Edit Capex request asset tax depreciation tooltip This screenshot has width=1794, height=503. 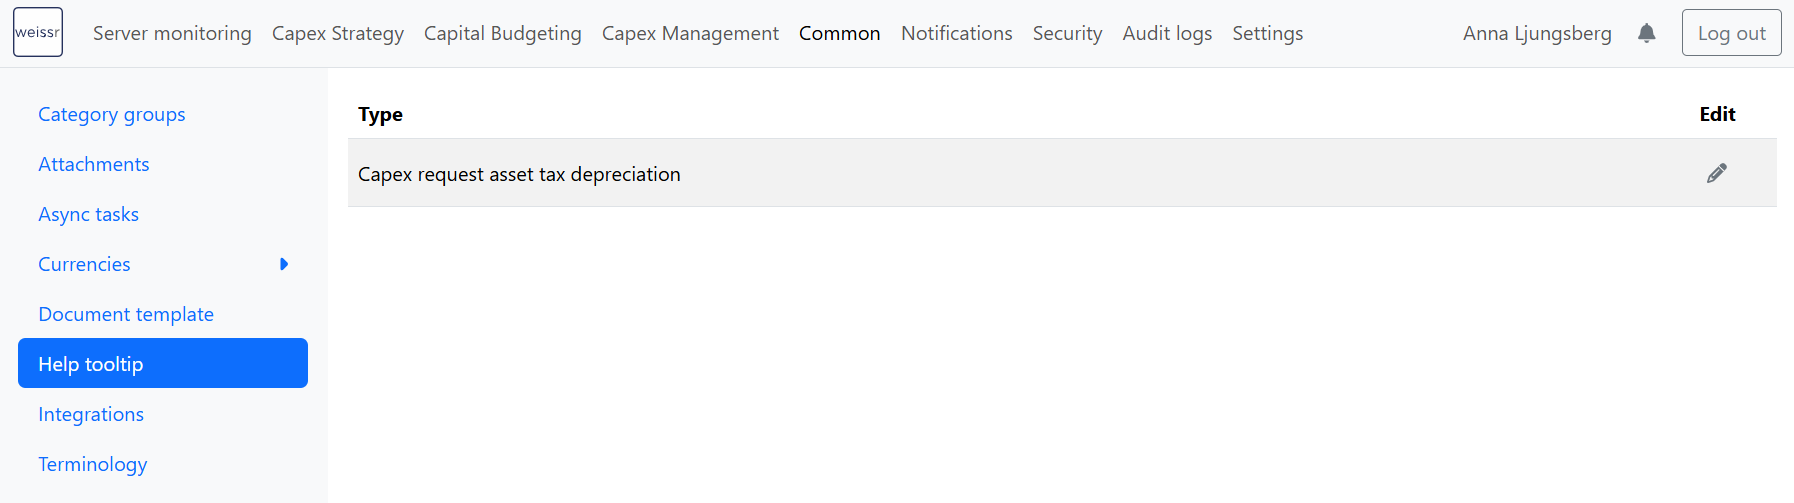coord(1717,173)
